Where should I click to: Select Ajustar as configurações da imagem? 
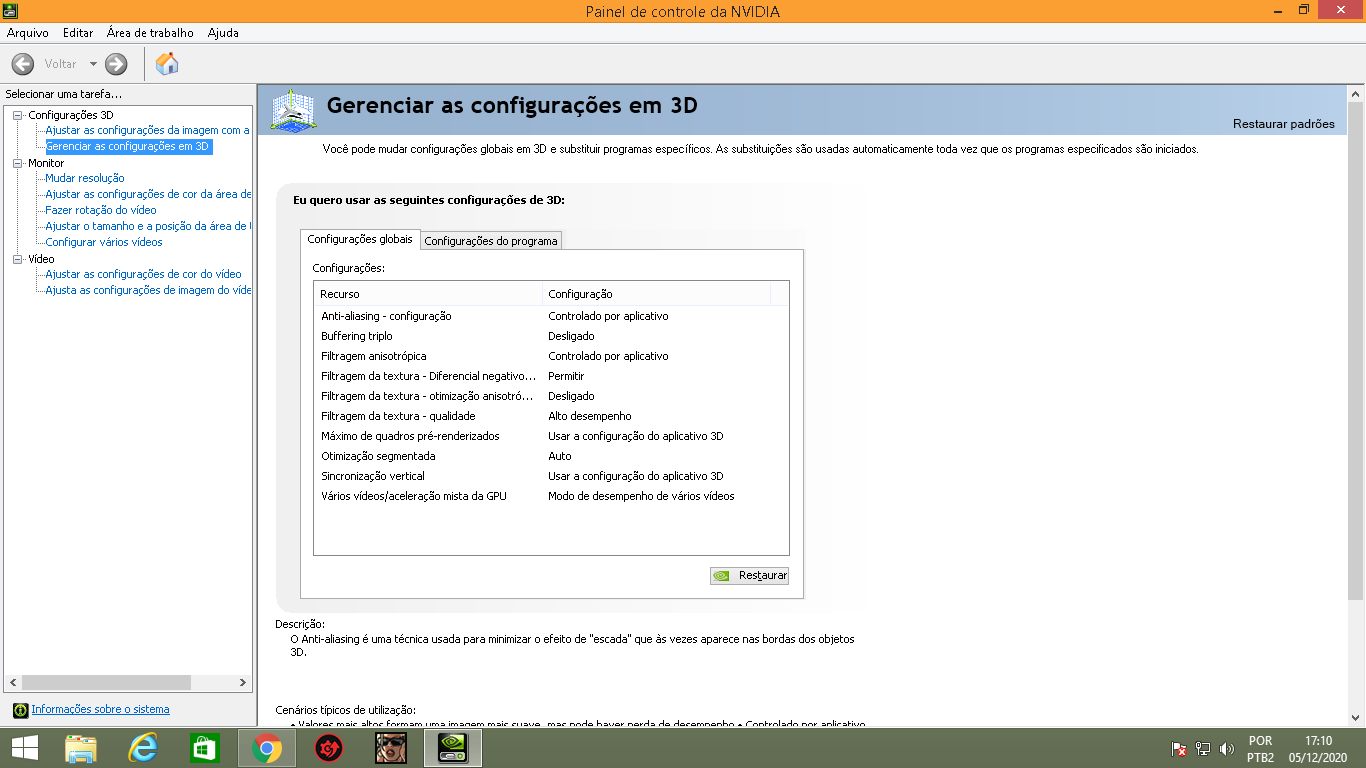(x=148, y=130)
